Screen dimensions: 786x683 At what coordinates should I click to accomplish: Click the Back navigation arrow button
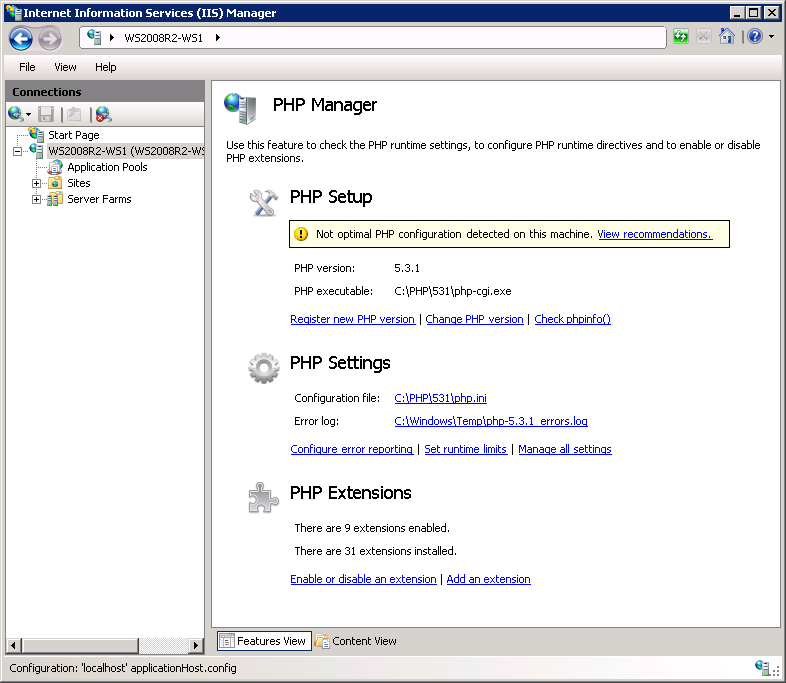(x=21, y=38)
